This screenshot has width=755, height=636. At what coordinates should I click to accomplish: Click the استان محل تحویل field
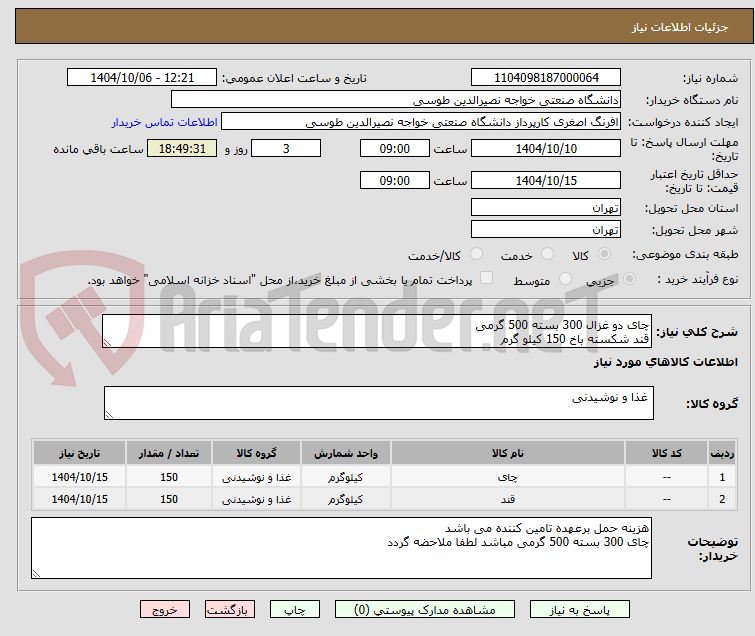546,208
